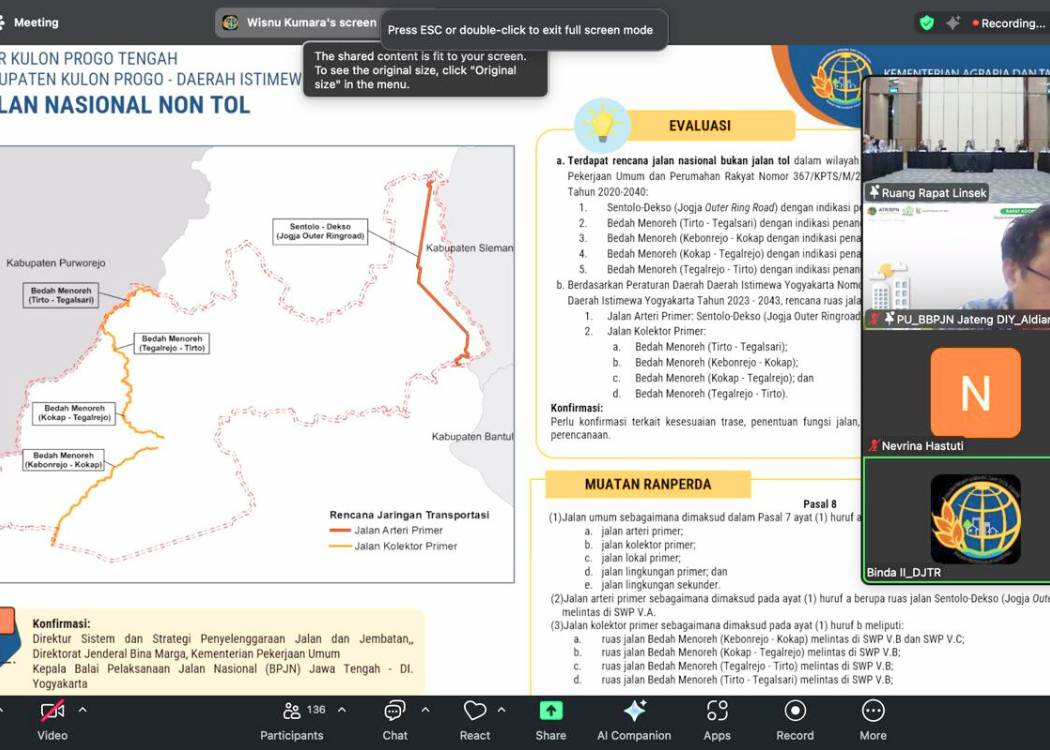
Task: Select the Nevrina Hastuti participant tile
Action: (956, 394)
